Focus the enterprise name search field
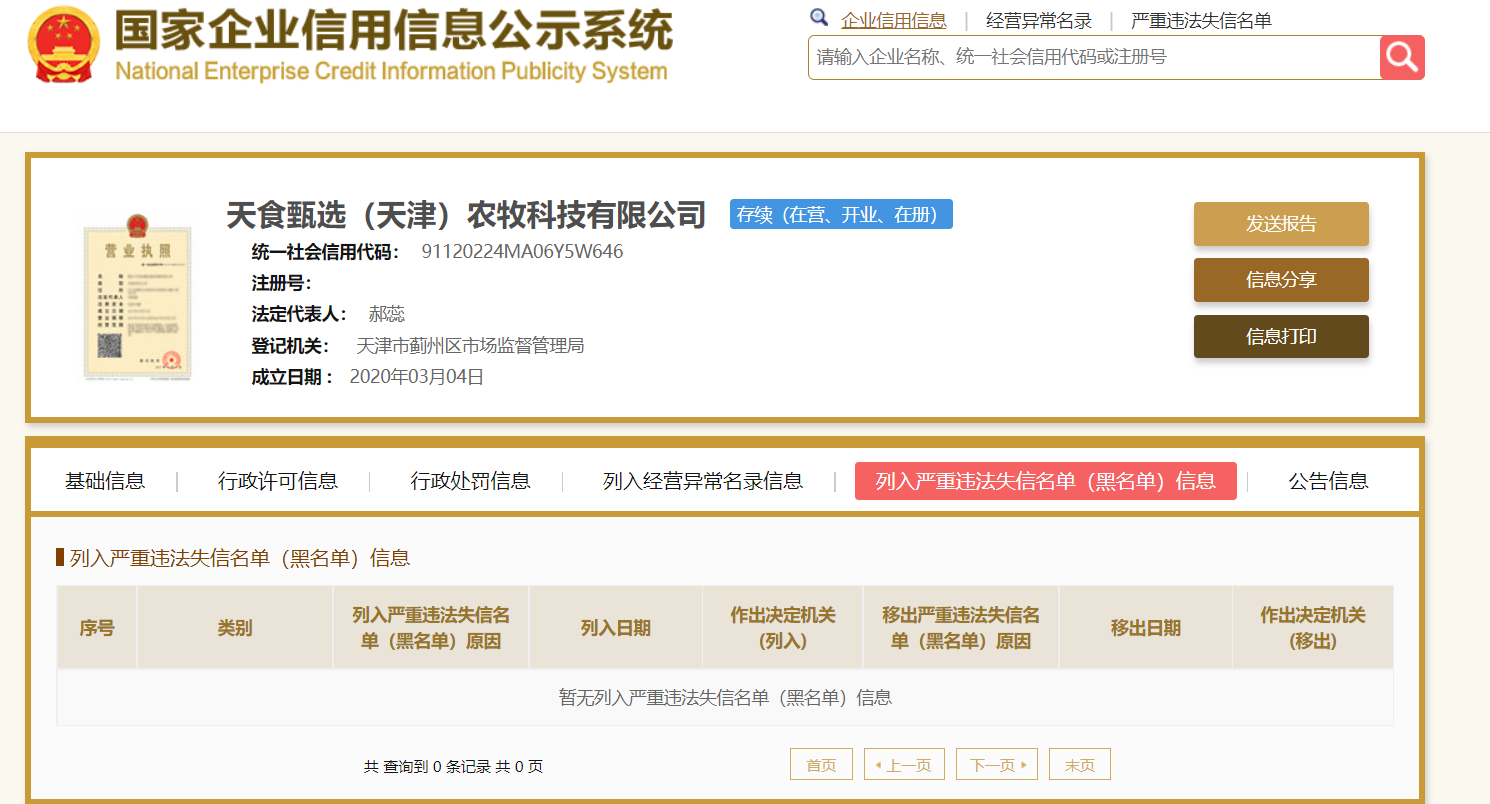The image size is (1490, 804). [1094, 57]
